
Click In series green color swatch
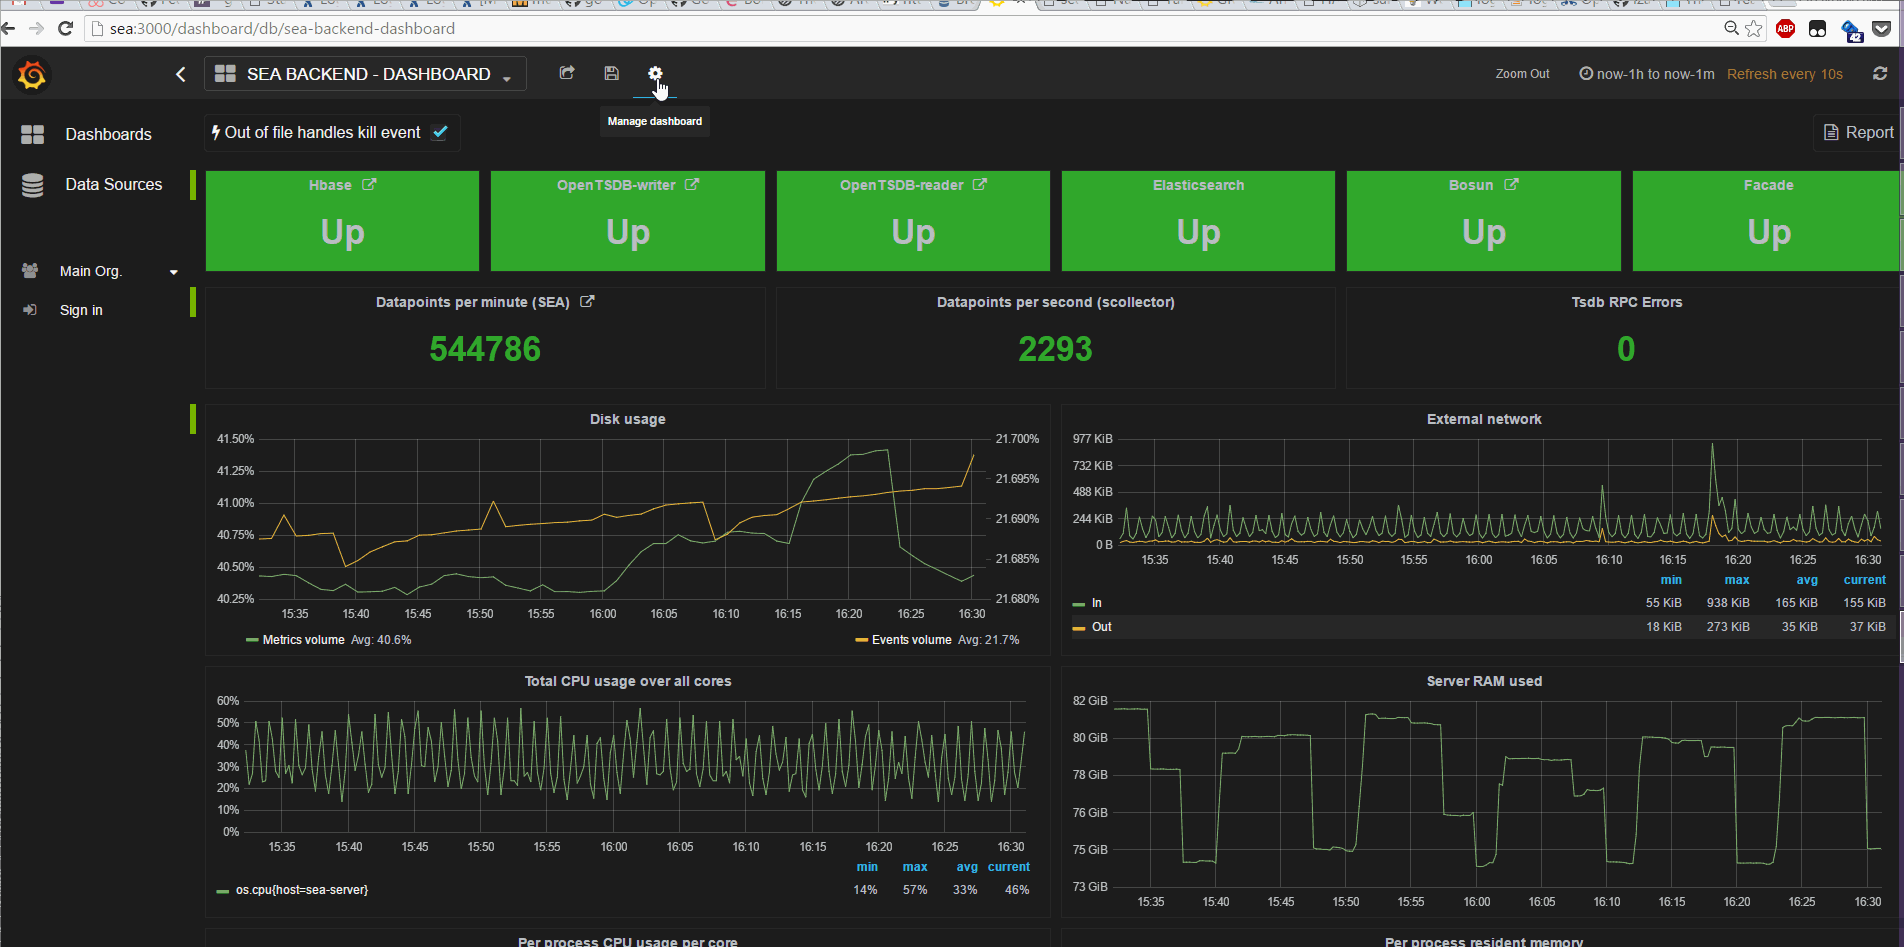(1079, 604)
